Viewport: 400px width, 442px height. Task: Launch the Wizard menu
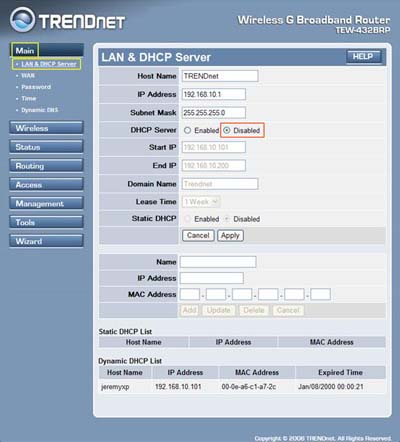click(46, 241)
